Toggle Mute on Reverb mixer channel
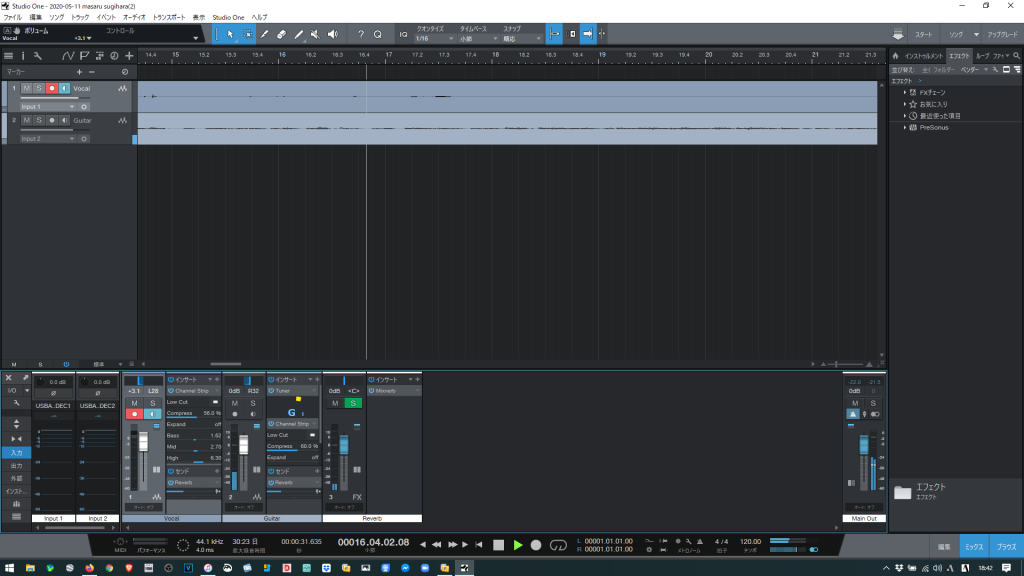 (335, 403)
